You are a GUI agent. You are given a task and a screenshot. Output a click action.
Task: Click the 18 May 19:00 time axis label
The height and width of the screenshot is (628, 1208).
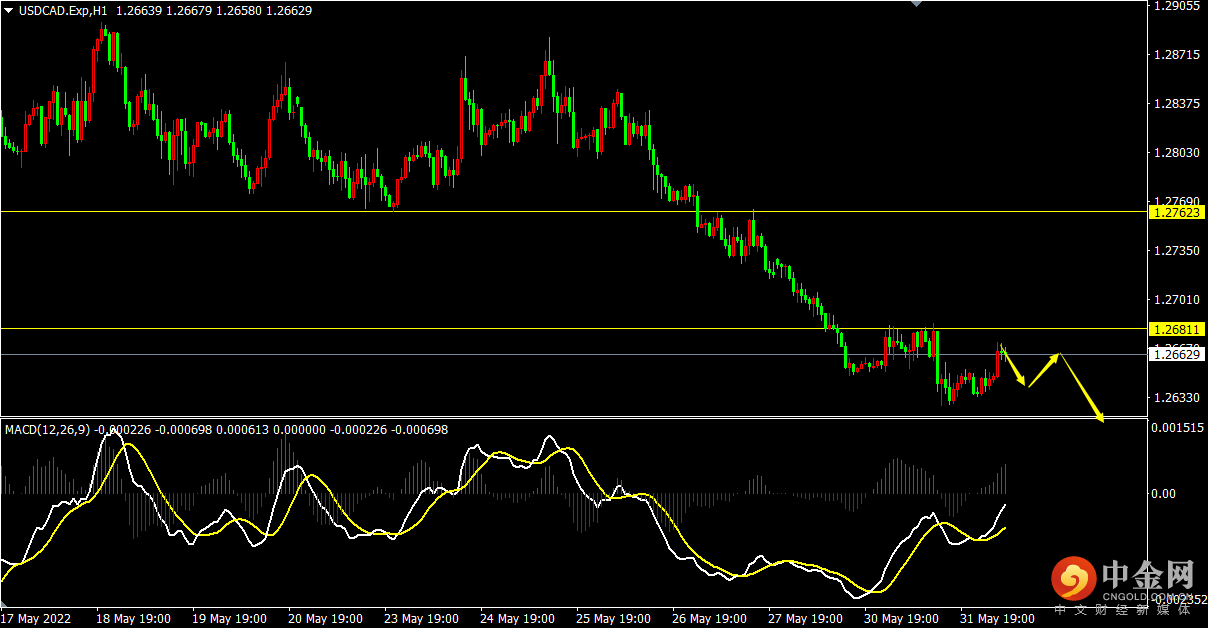134,619
